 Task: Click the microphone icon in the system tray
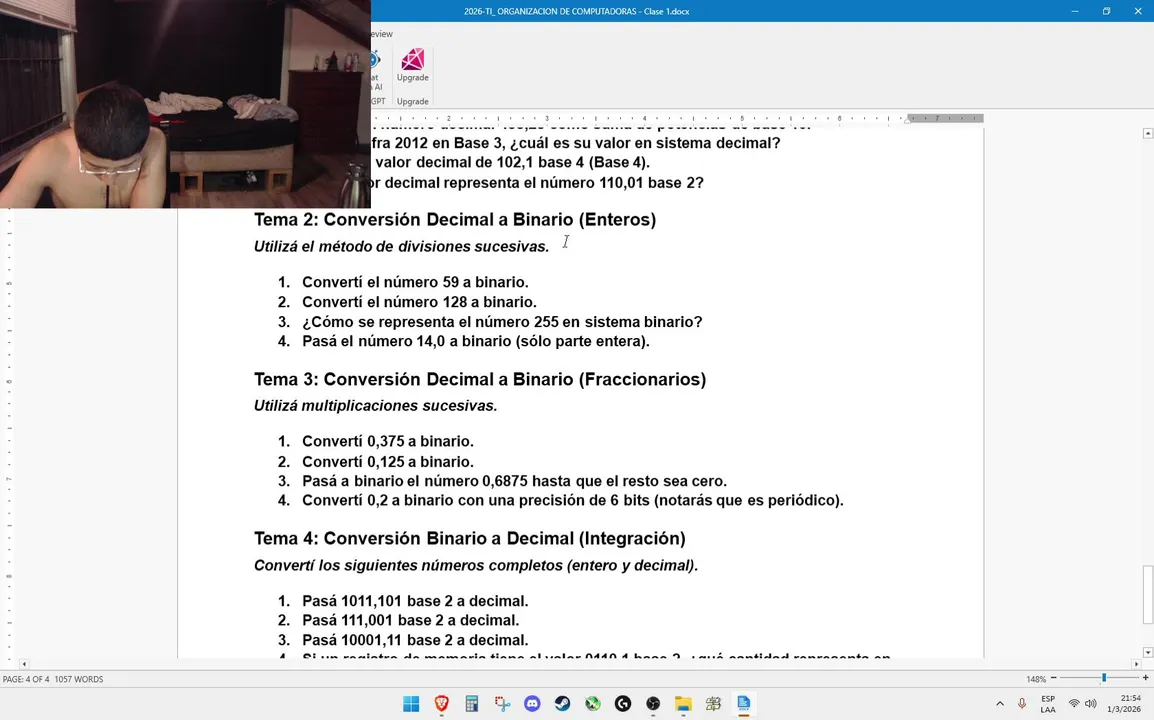pos(1022,704)
